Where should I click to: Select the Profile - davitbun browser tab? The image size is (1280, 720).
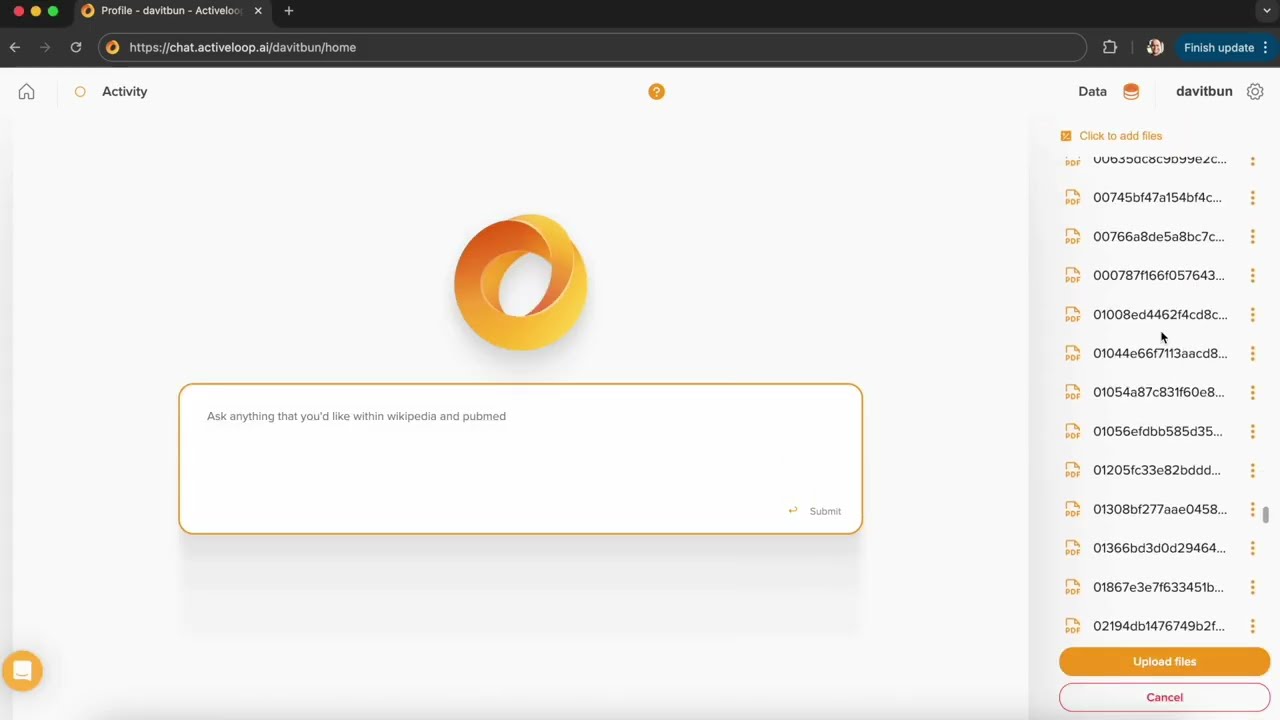170,10
